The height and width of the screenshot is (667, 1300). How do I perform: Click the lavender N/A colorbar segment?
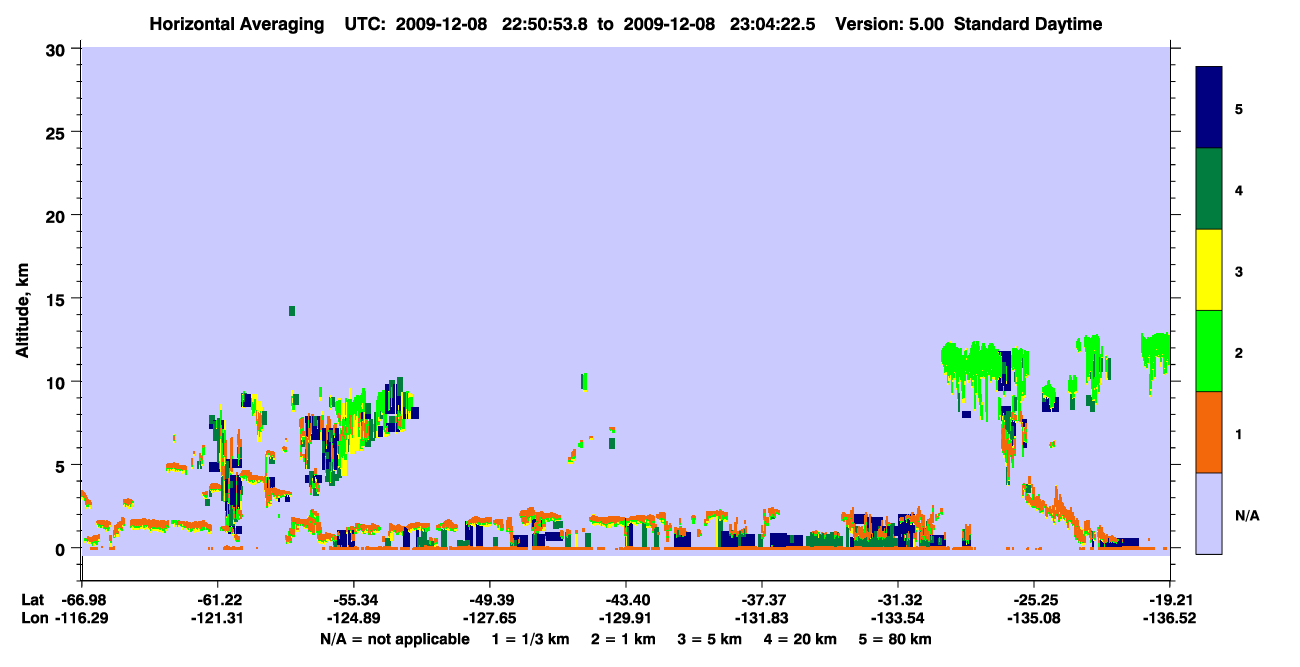coord(1209,513)
